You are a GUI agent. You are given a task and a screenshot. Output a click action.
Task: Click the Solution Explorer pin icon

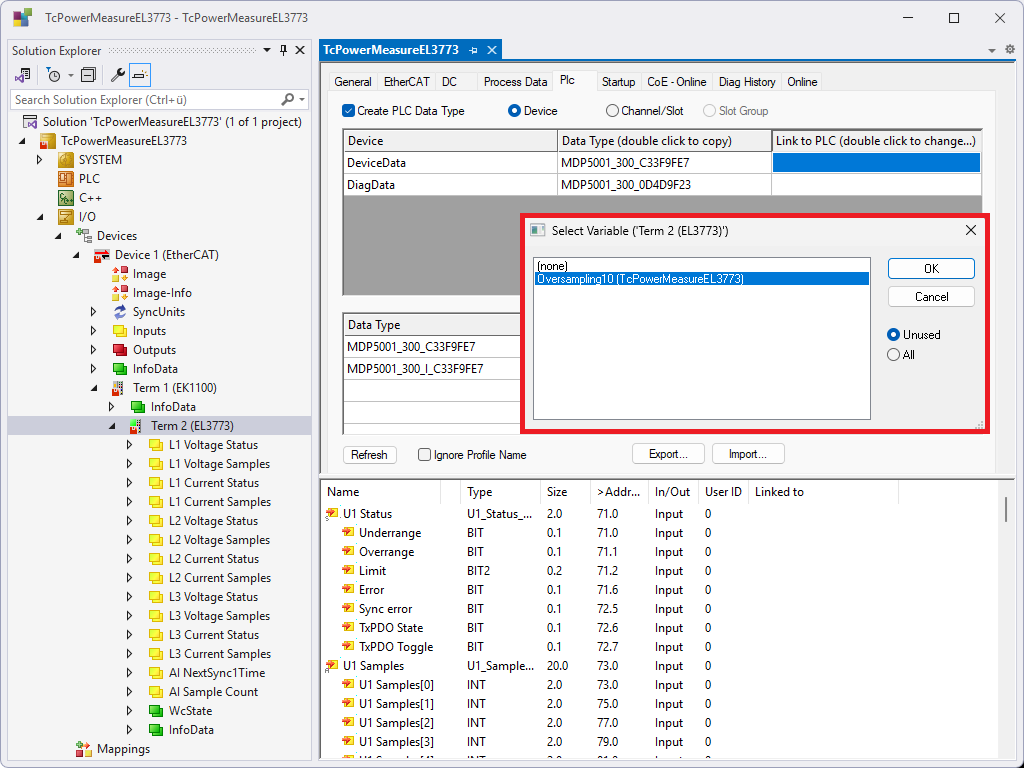(283, 50)
